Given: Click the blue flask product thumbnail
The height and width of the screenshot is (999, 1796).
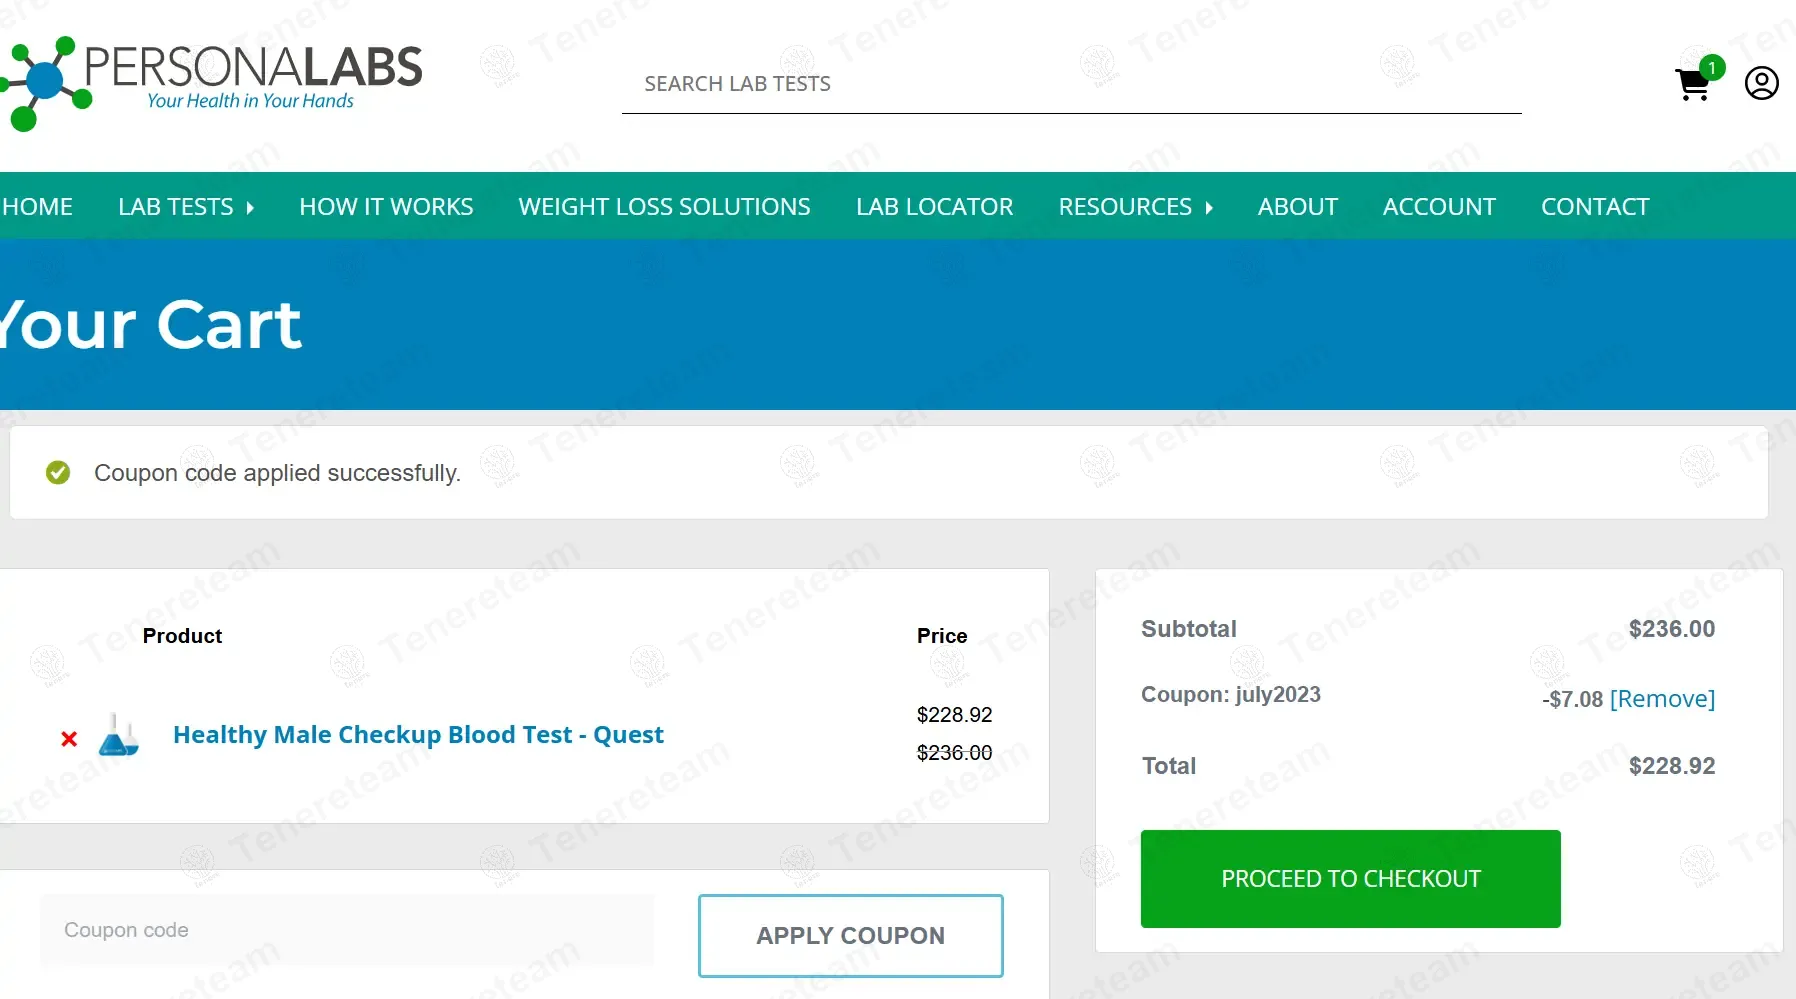Looking at the screenshot, I should (118, 735).
